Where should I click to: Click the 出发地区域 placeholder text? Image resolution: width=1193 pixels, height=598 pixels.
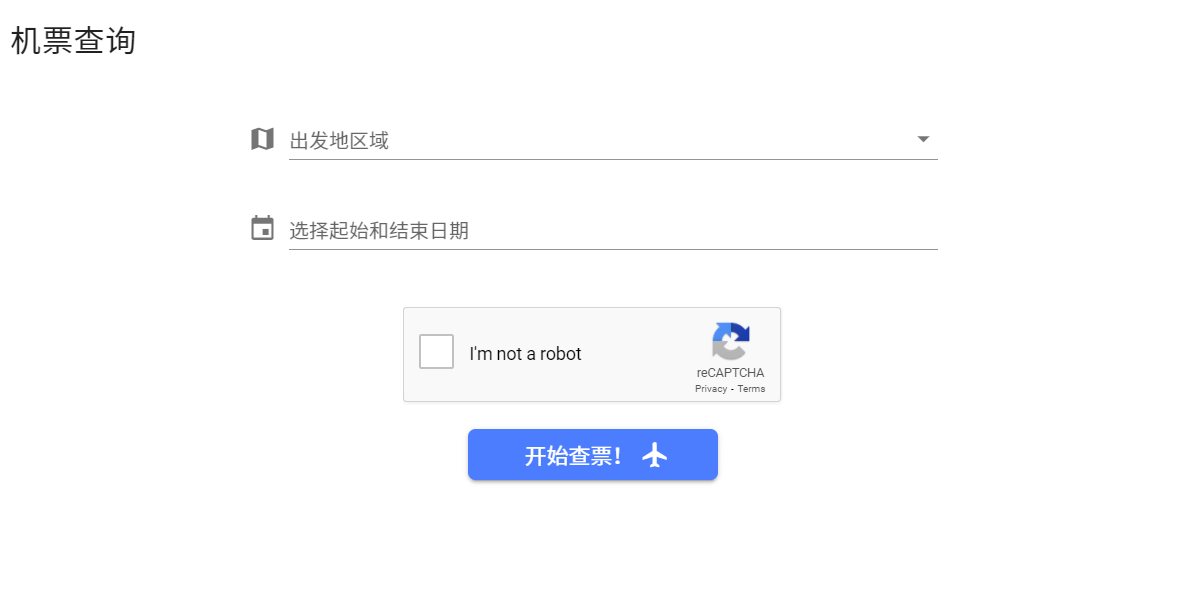pos(339,141)
